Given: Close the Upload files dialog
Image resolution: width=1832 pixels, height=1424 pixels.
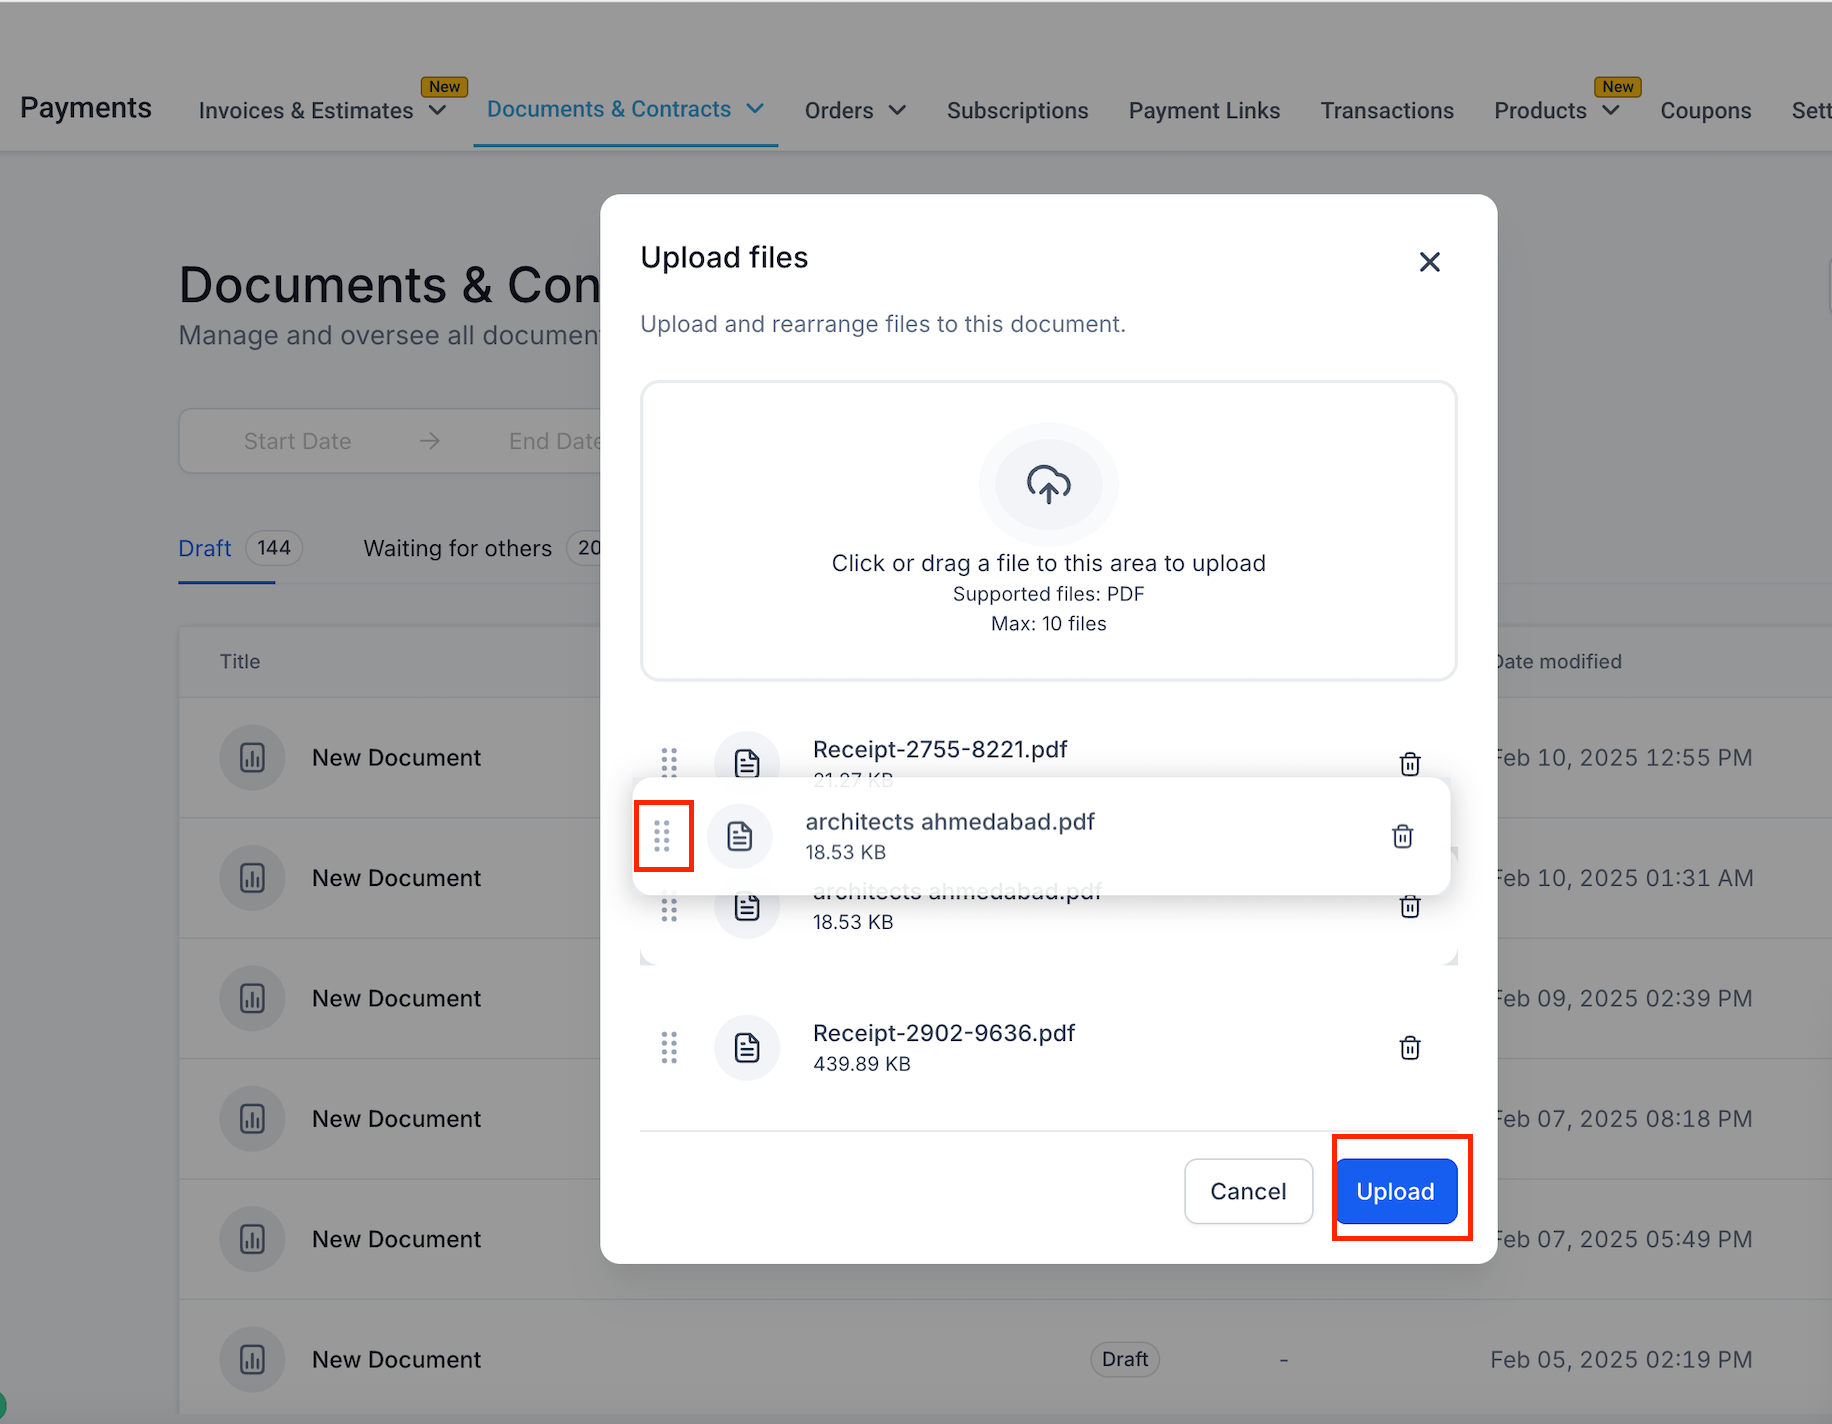Looking at the screenshot, I should click(x=1429, y=262).
